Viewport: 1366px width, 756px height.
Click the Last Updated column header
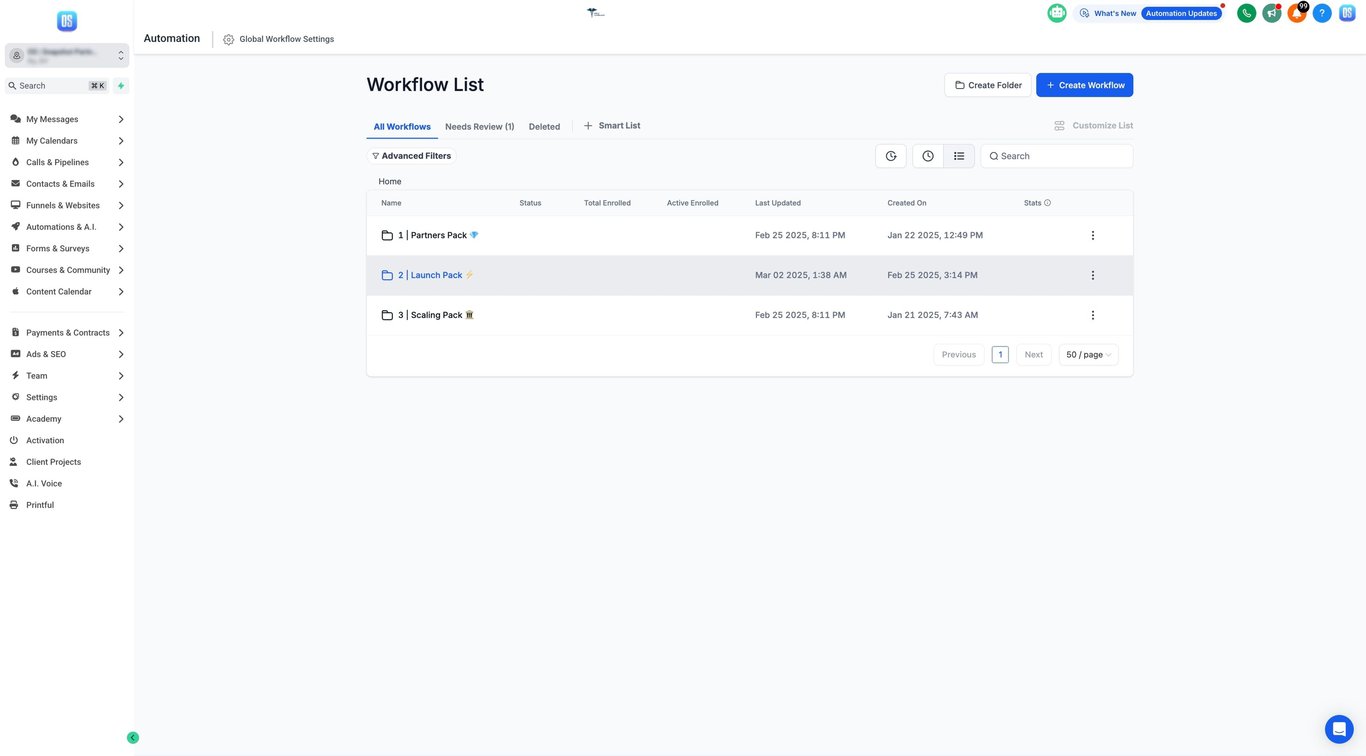click(778, 203)
